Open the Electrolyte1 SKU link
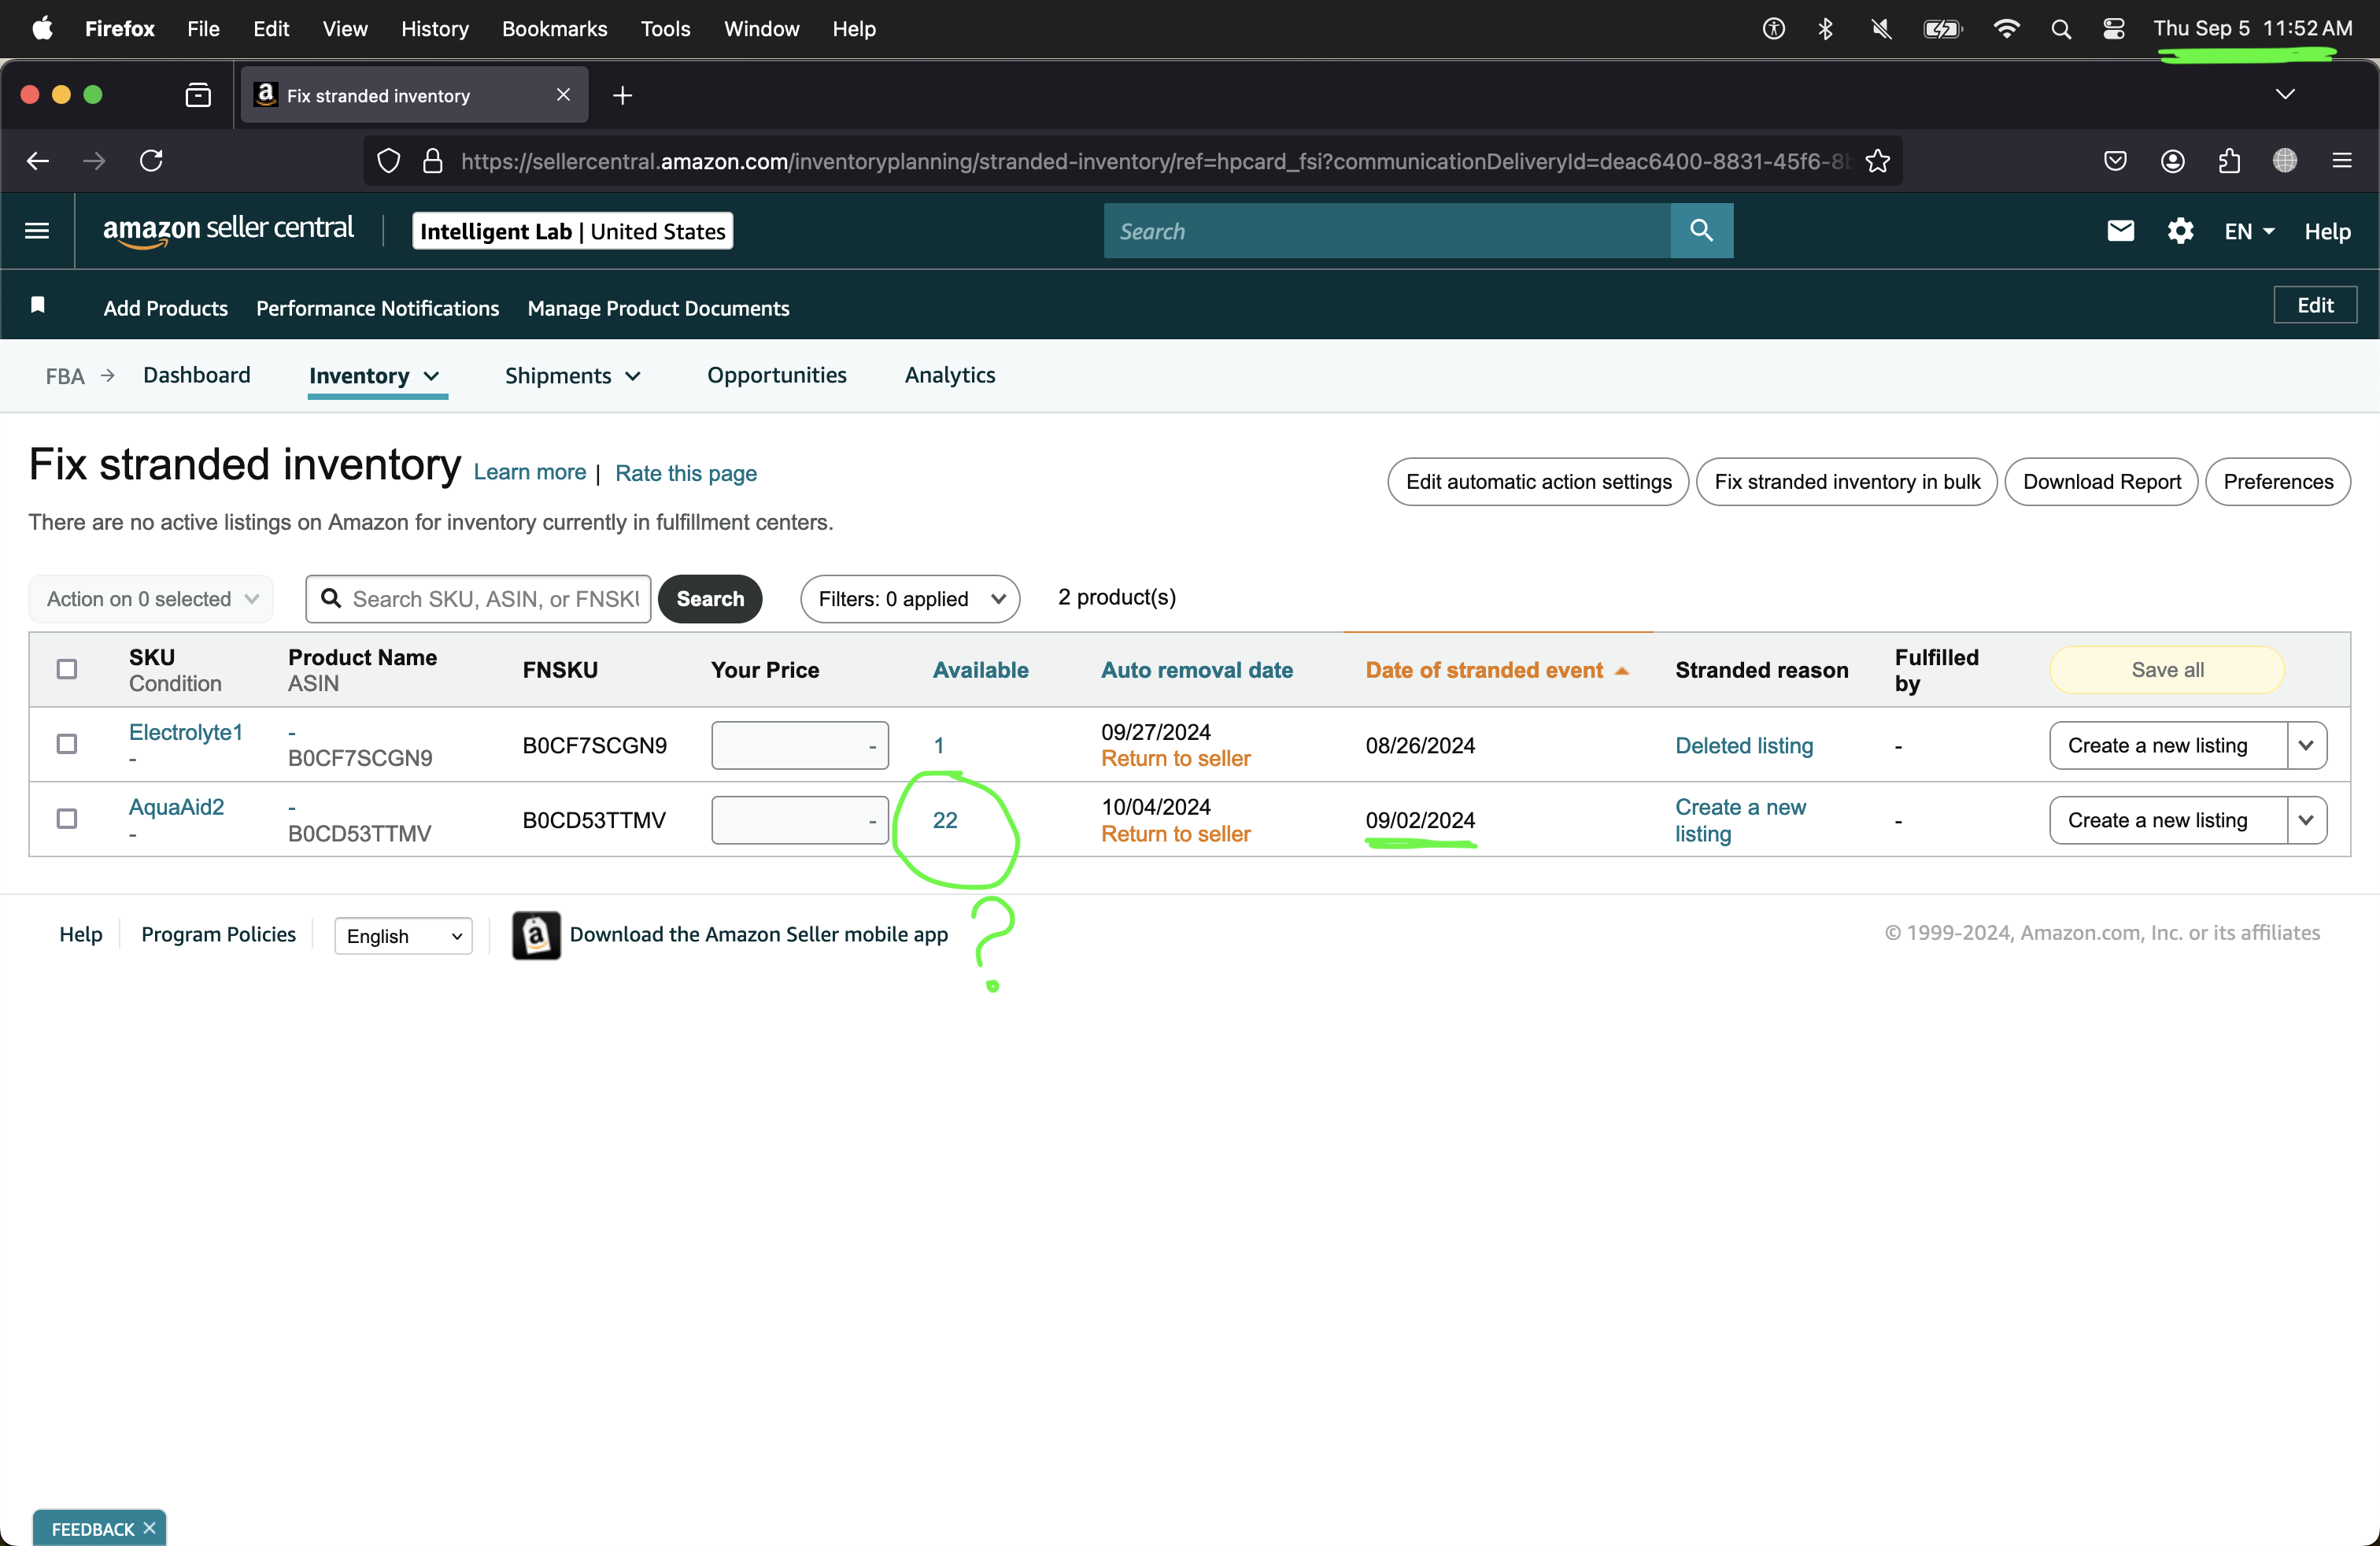Viewport: 2380px width, 1546px height. (x=186, y=732)
